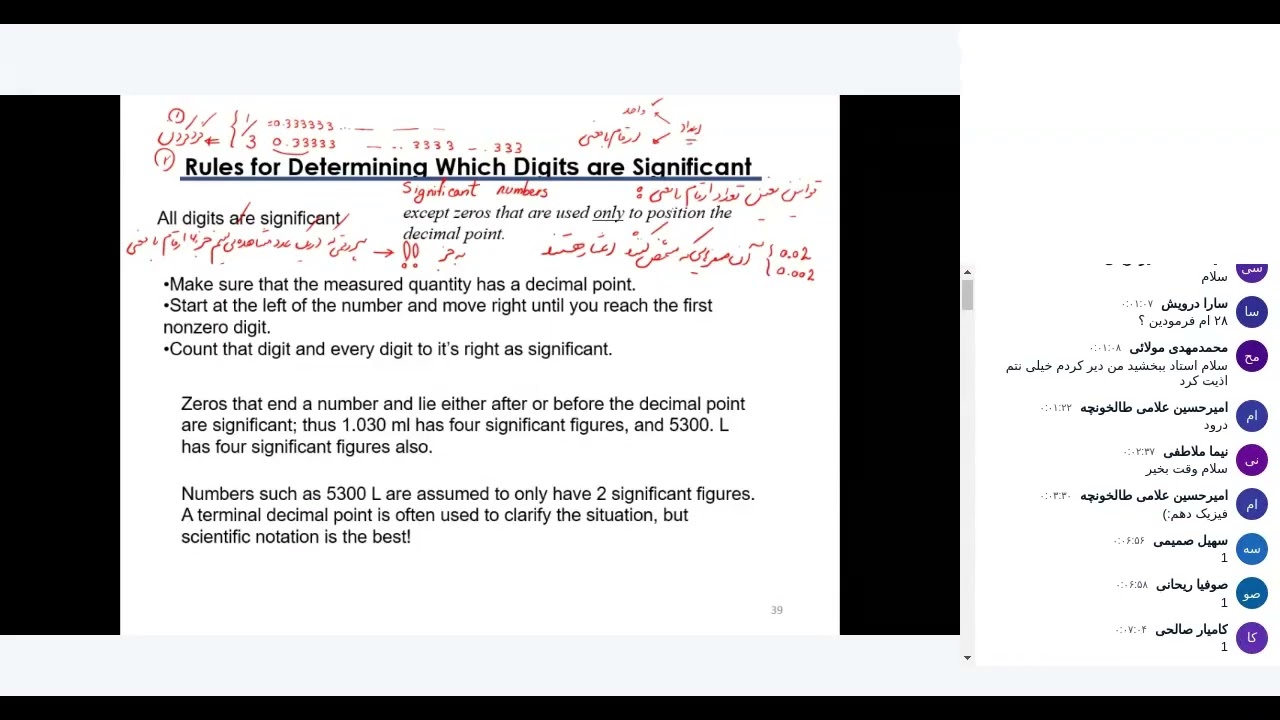This screenshot has height=720, width=1280.
Task: Click the slide title 'Rules for Determining Which Digits are Significant'
Action: coord(468,167)
